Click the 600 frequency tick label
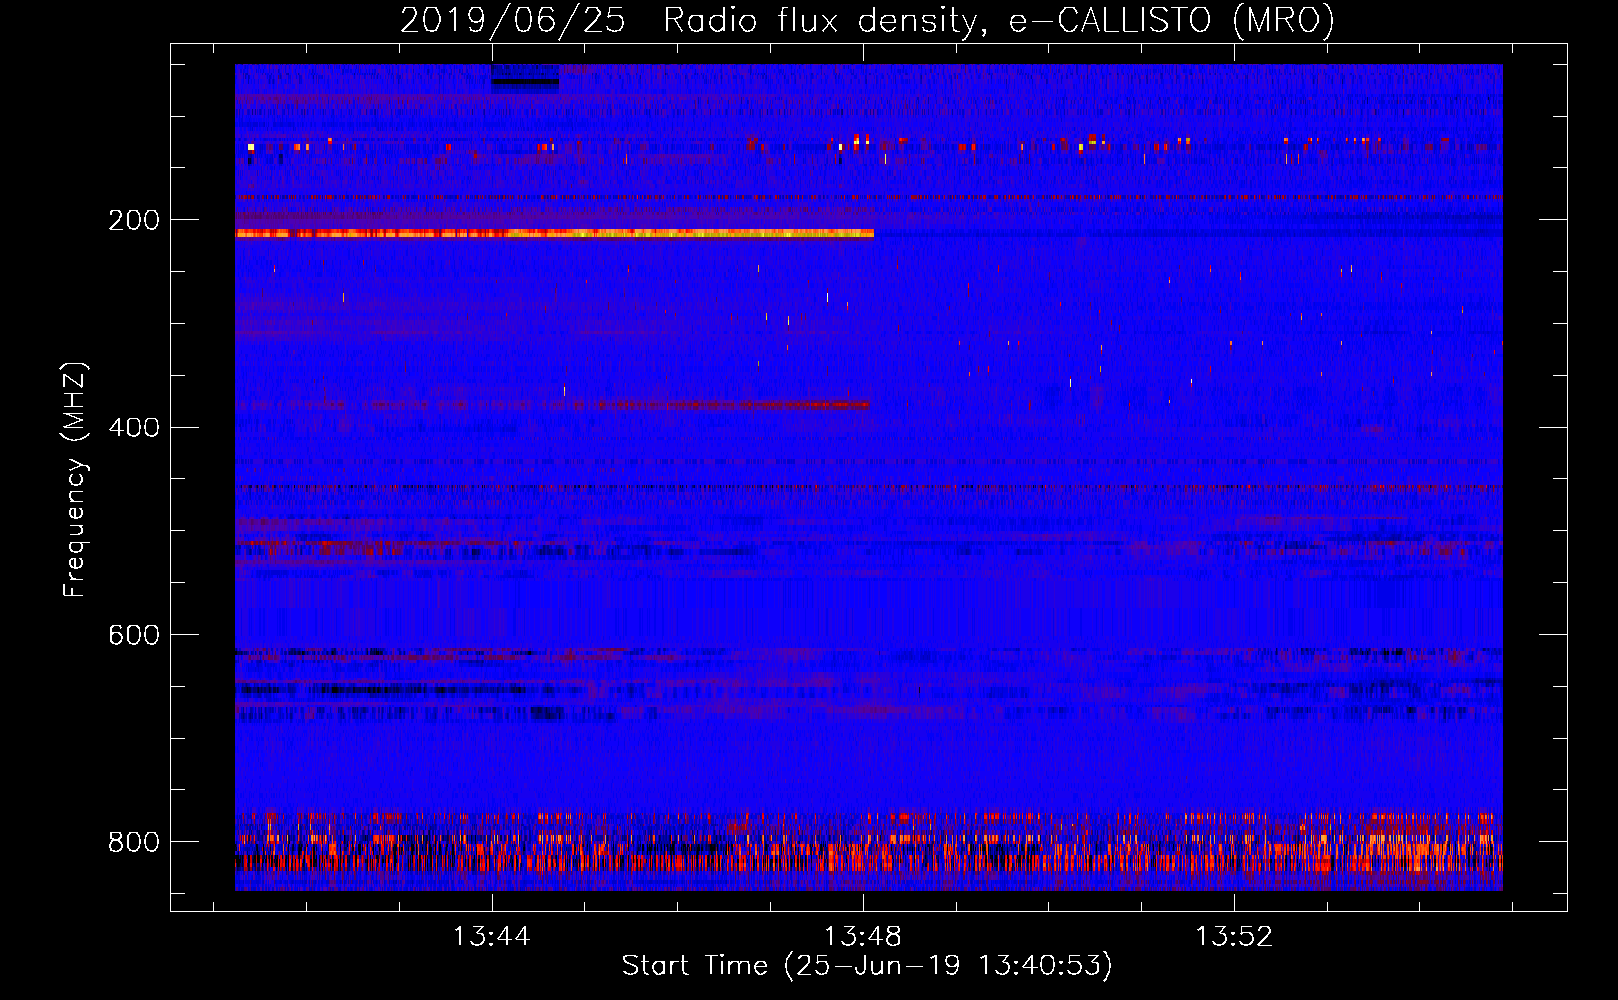The width and height of the screenshot is (1618, 1000). point(134,636)
